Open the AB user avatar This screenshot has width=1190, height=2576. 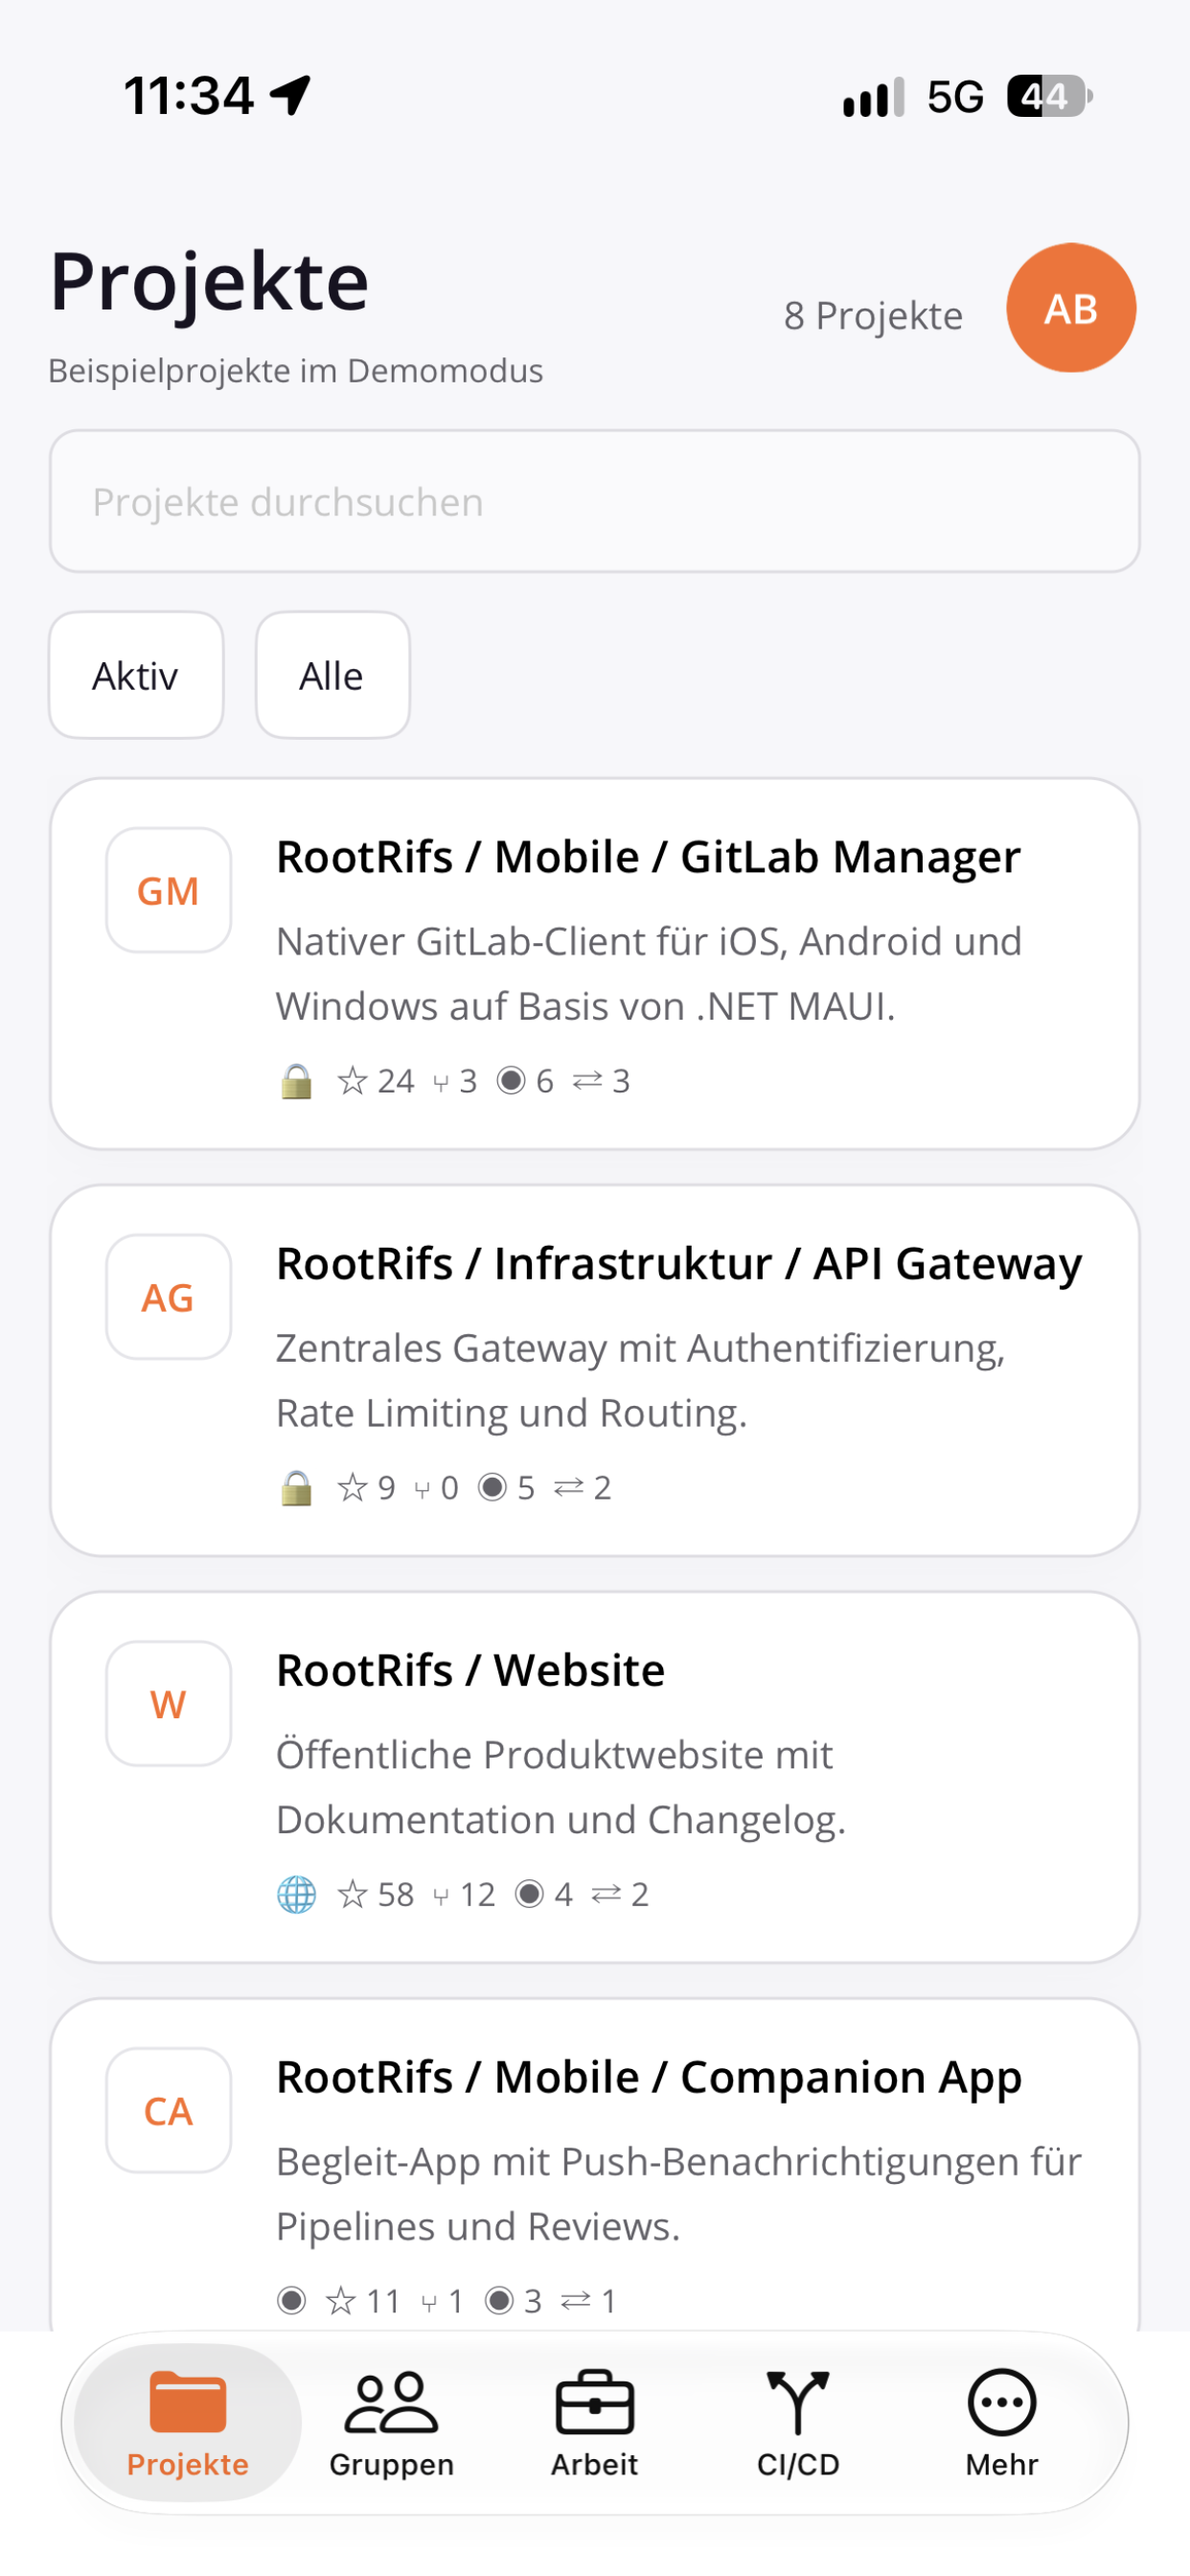pyautogui.click(x=1070, y=308)
